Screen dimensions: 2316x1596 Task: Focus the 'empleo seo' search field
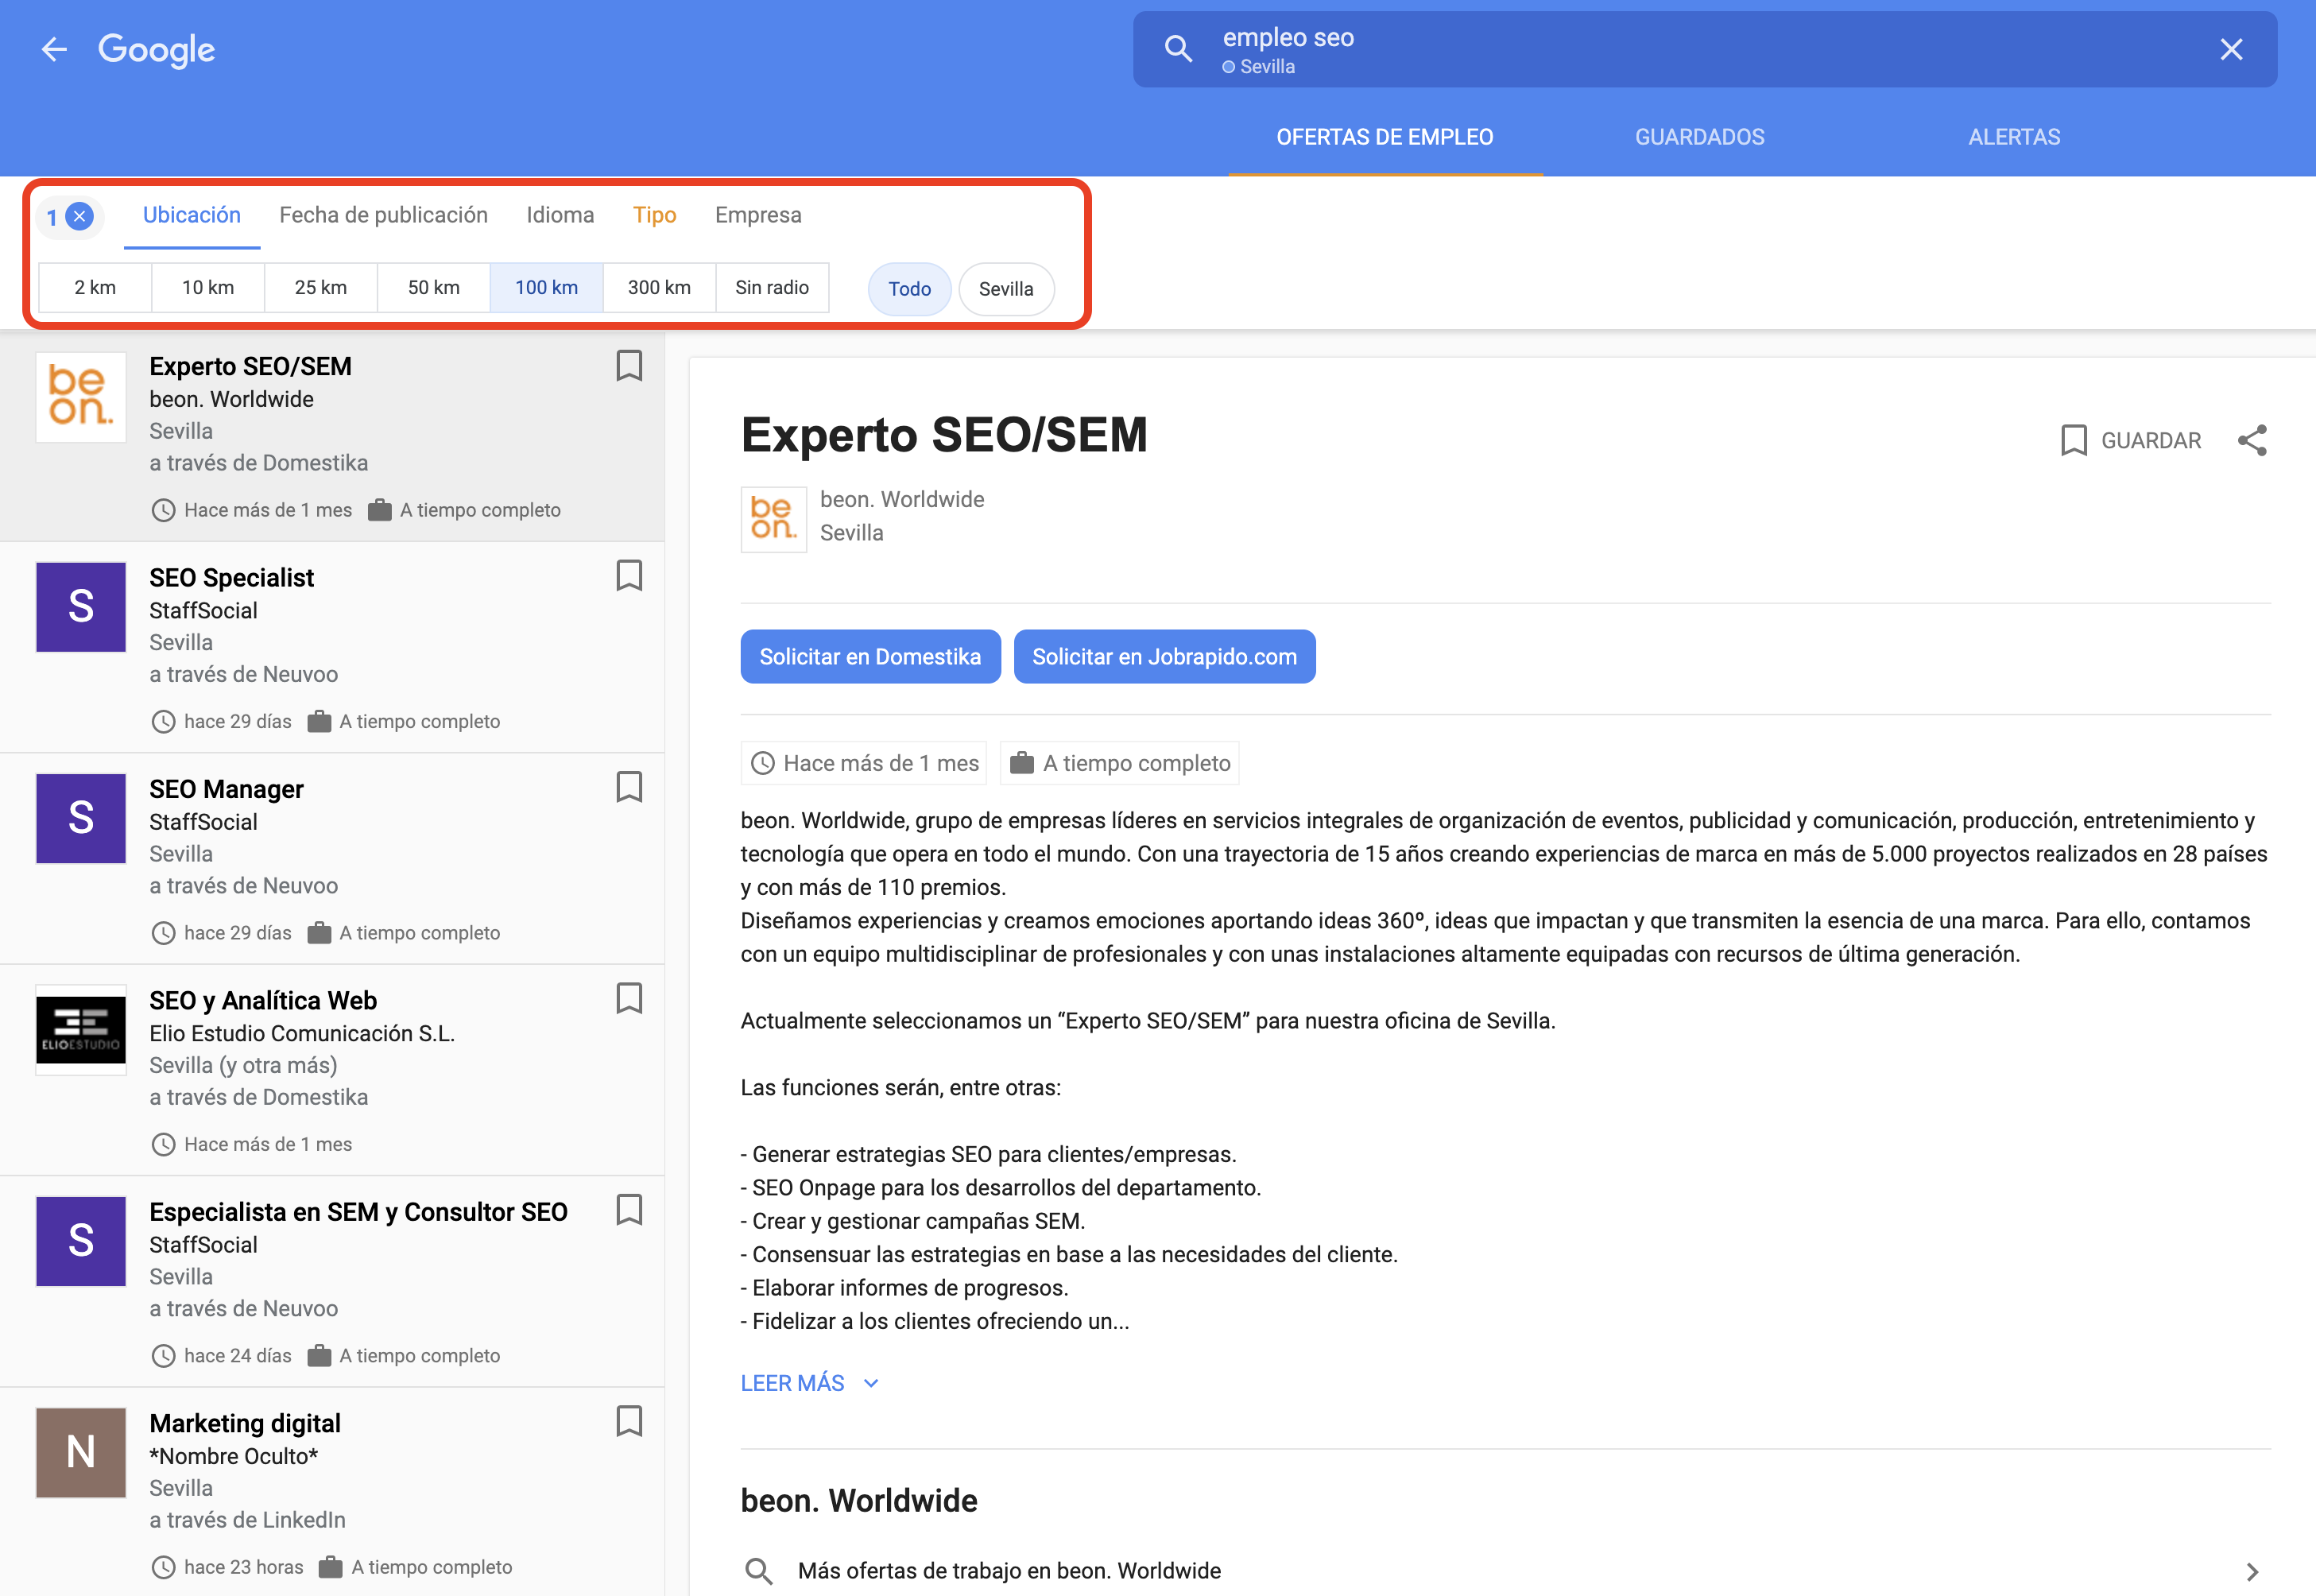point(1704,49)
